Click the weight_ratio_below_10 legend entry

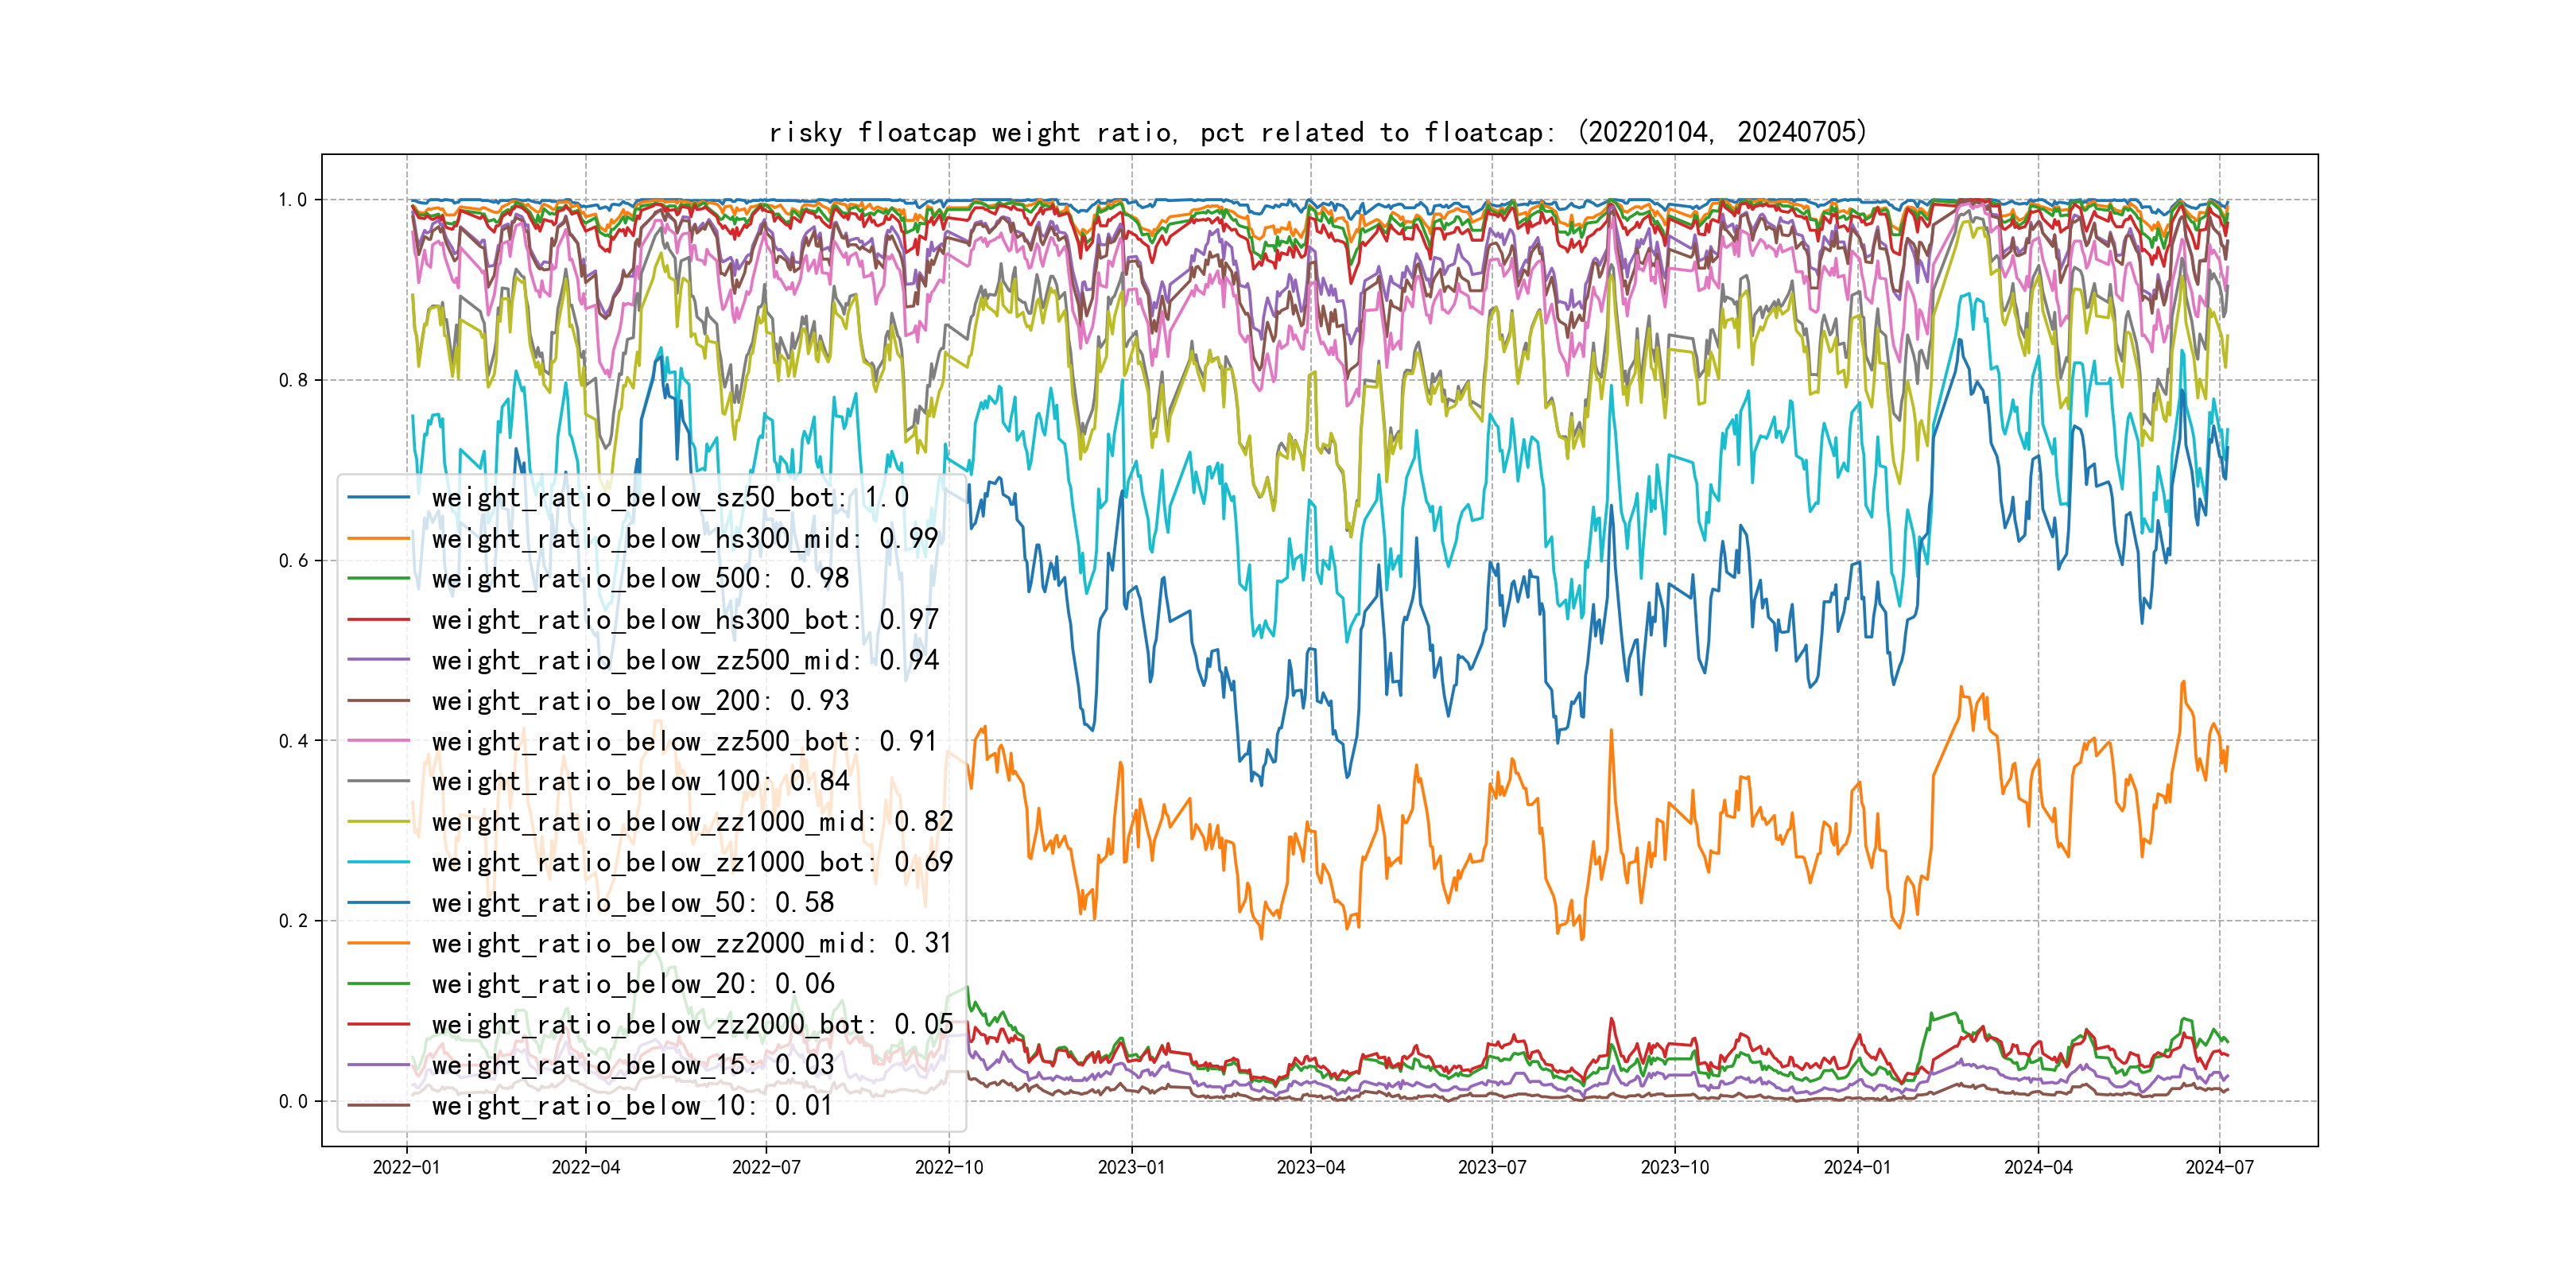click(632, 1105)
